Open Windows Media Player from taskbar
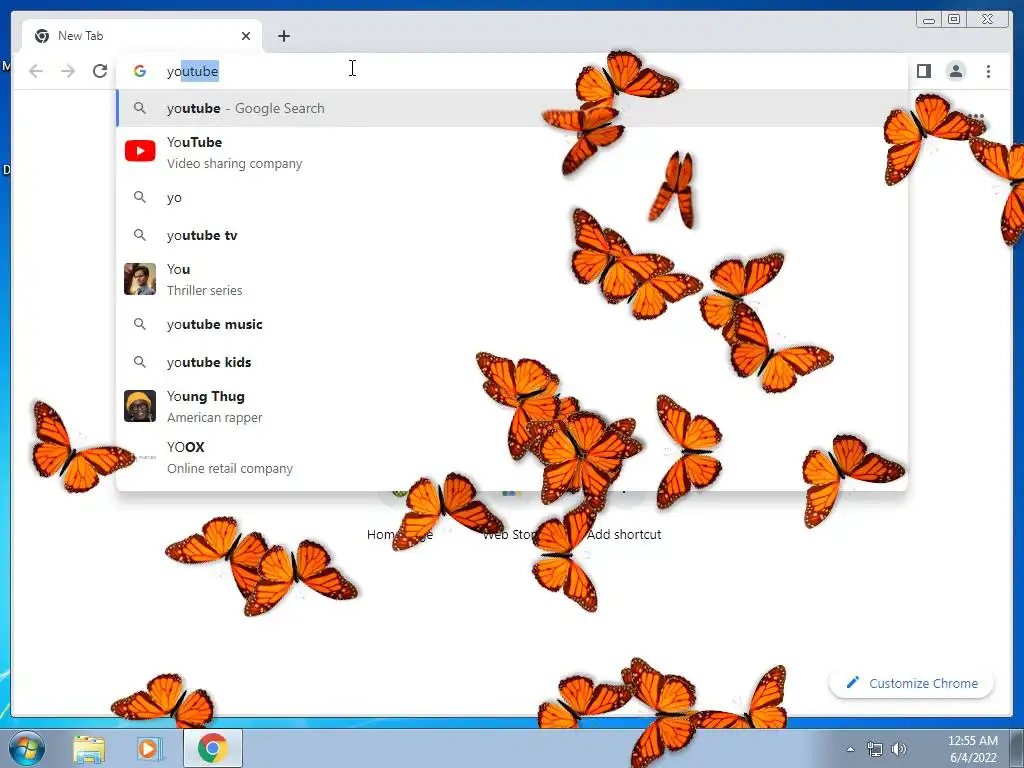Screen dimensions: 1024x768 [x=150, y=749]
